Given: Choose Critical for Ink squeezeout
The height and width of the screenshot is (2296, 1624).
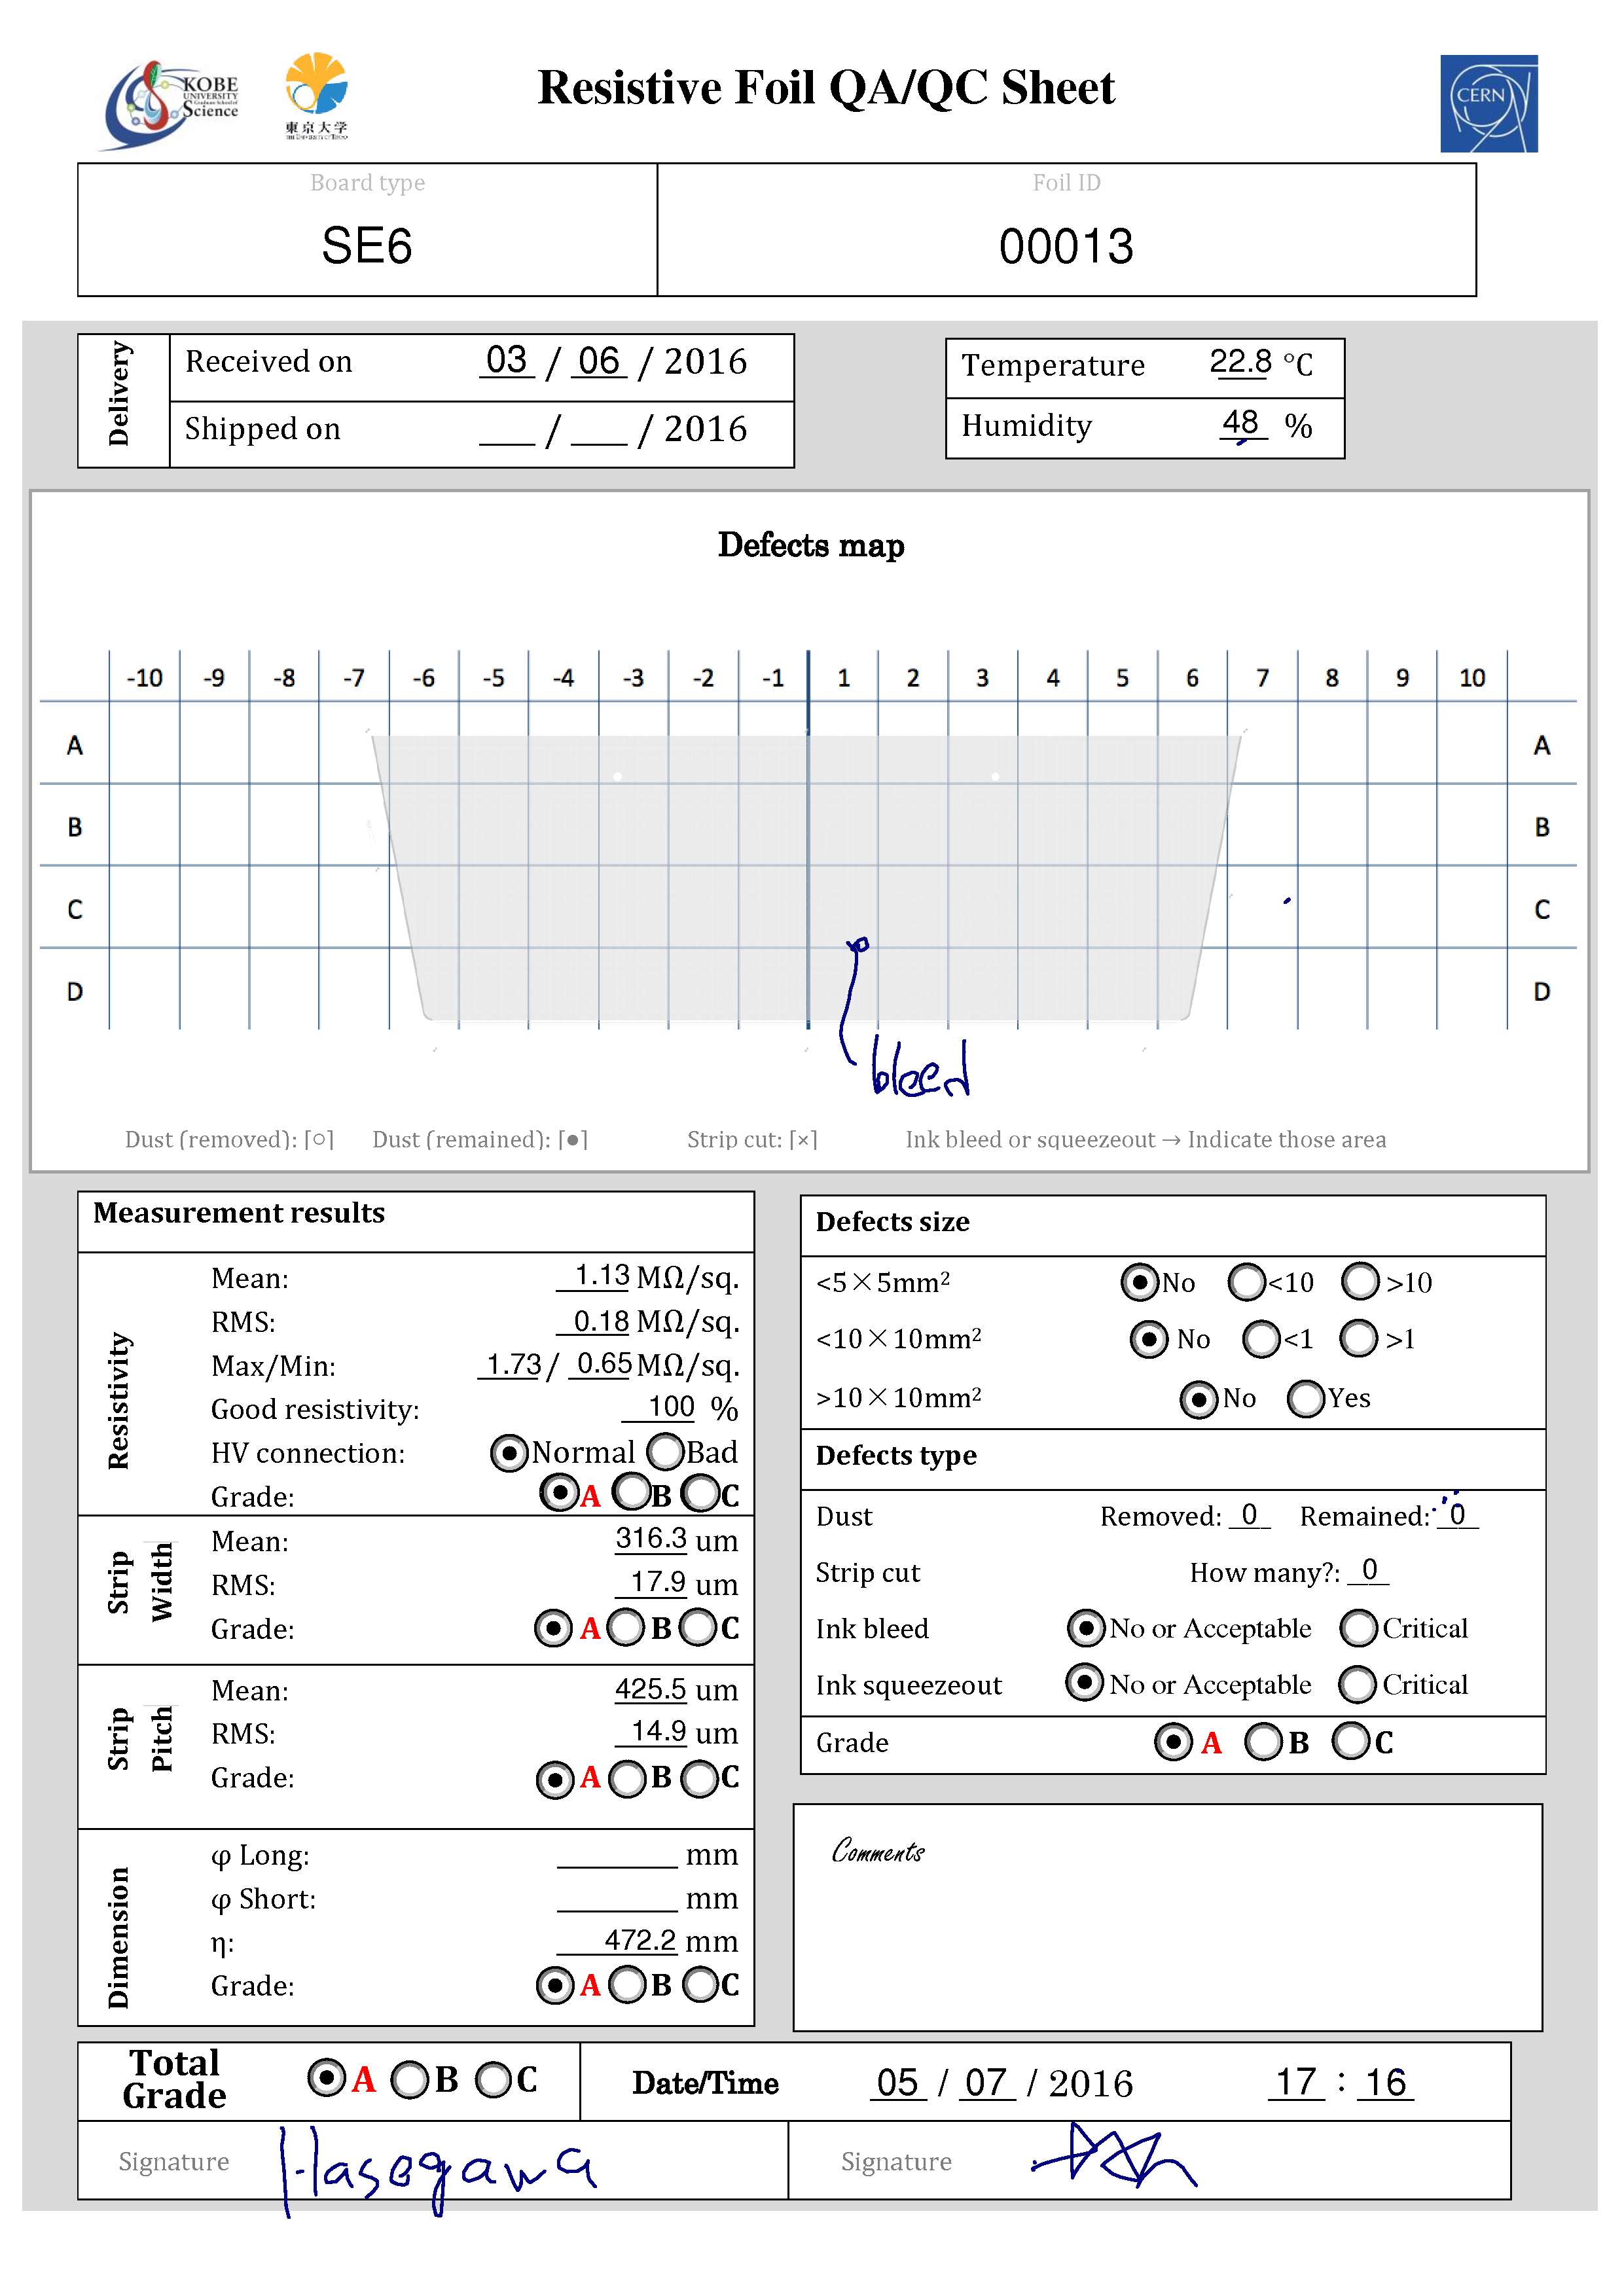Looking at the screenshot, I should pyautogui.click(x=1358, y=1684).
